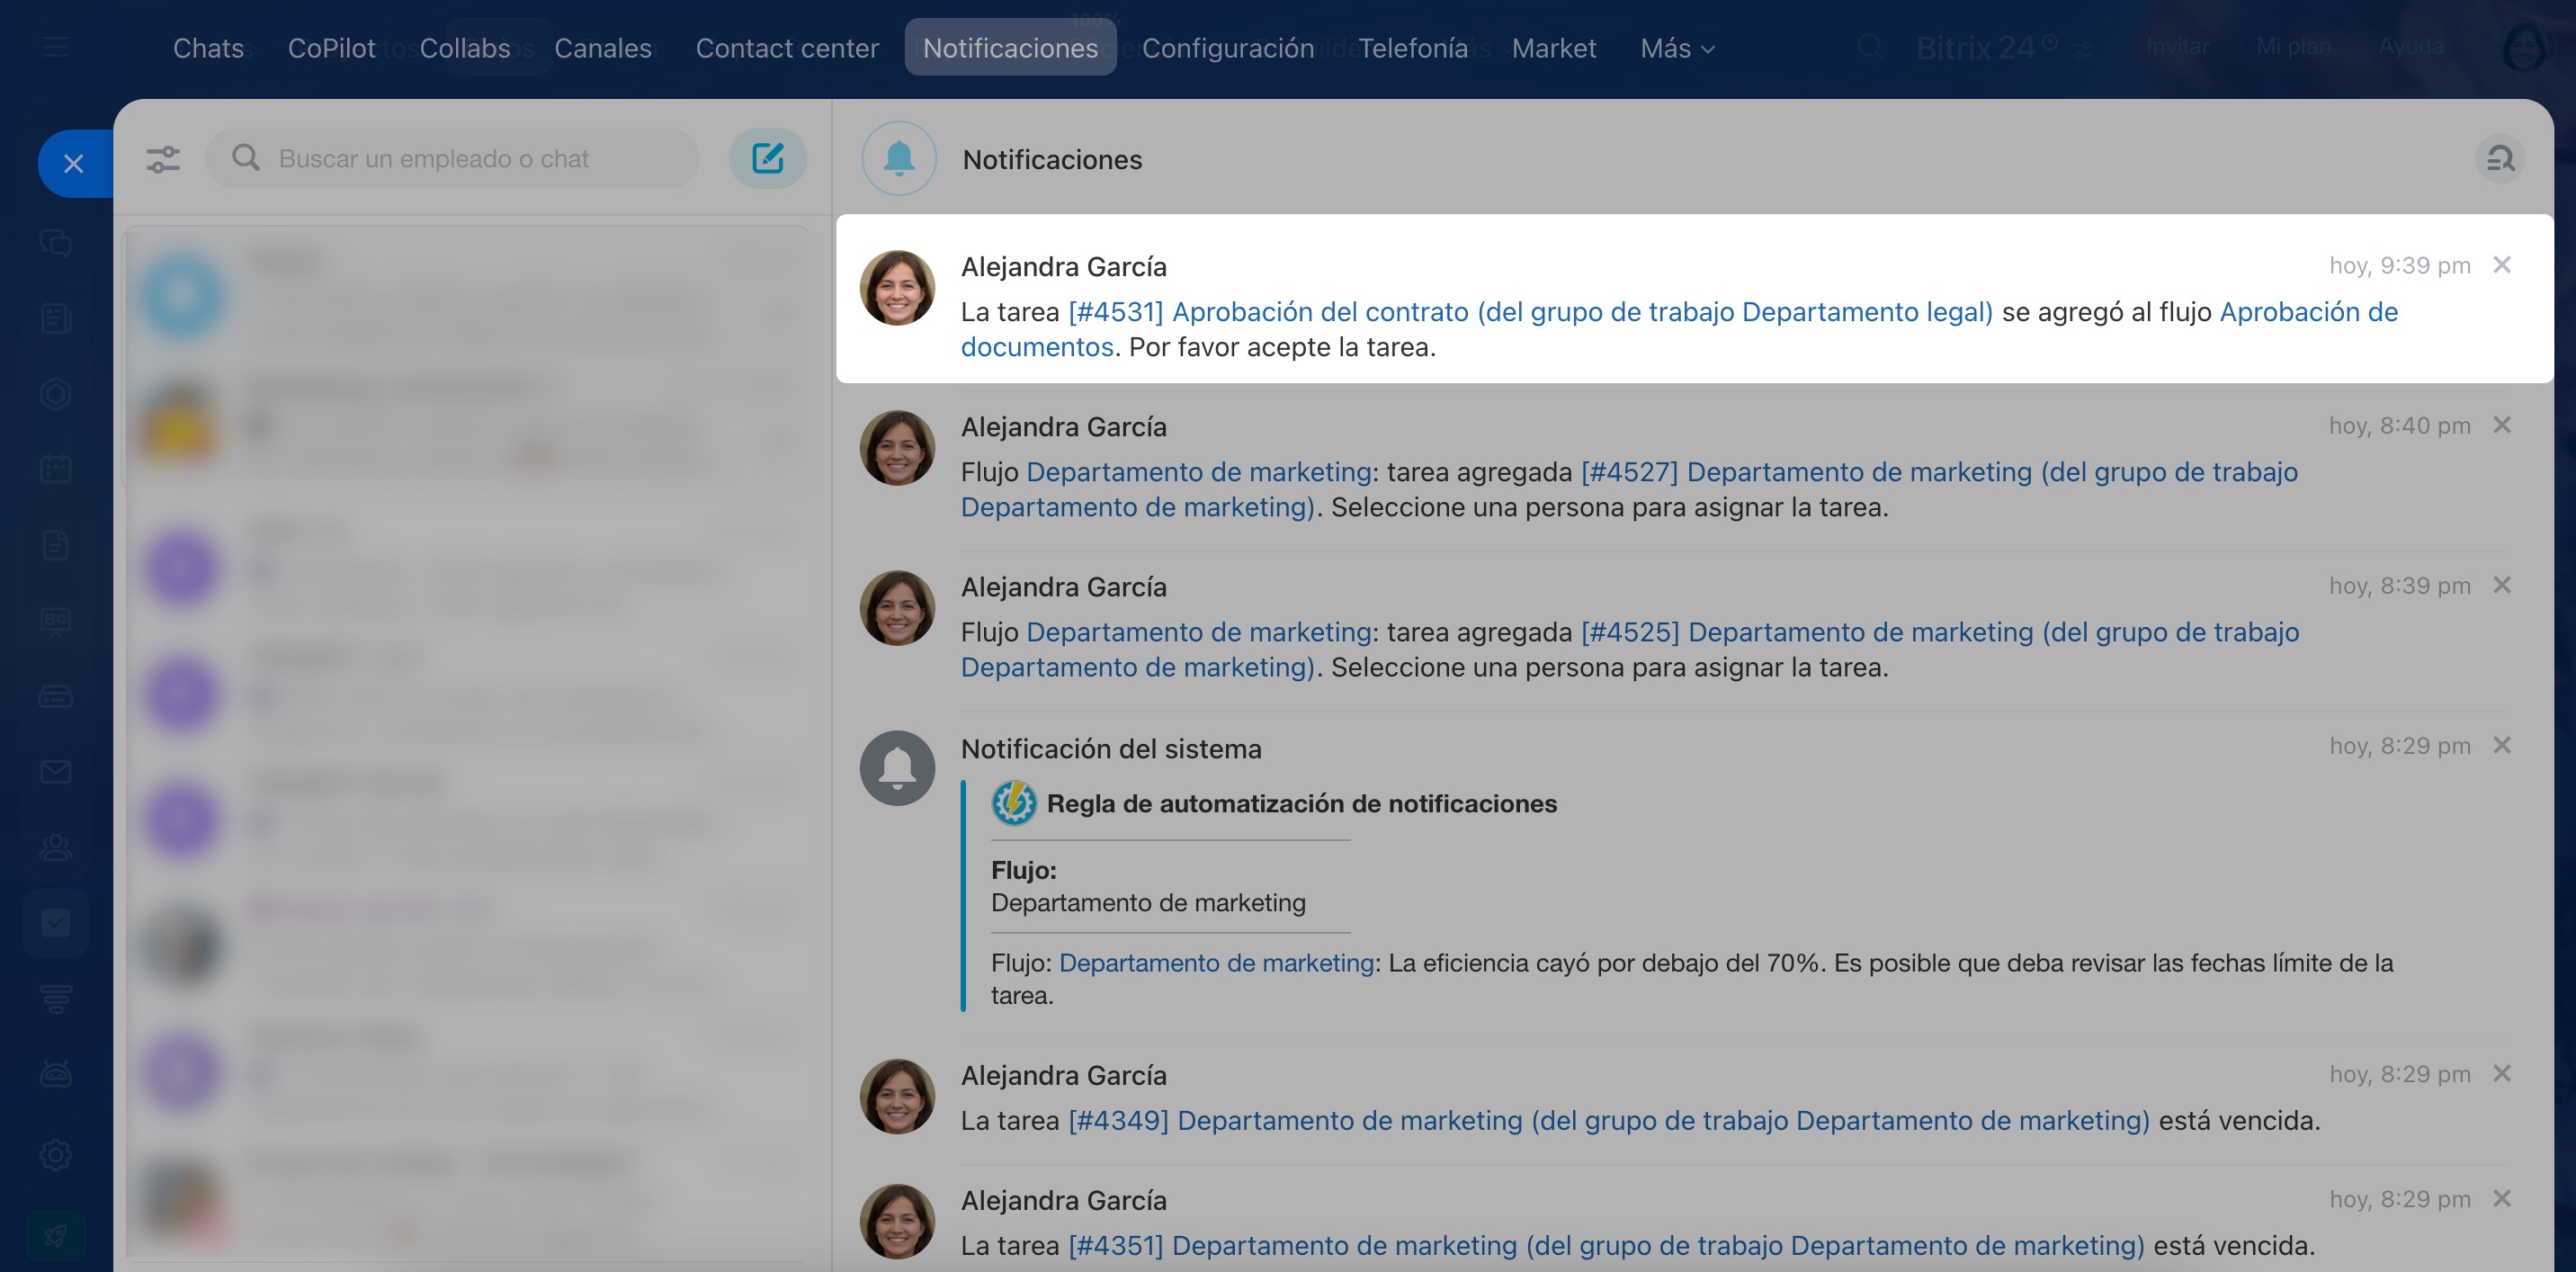
Task: Open the settings gear icon in left sidebar
Action: [56, 1154]
